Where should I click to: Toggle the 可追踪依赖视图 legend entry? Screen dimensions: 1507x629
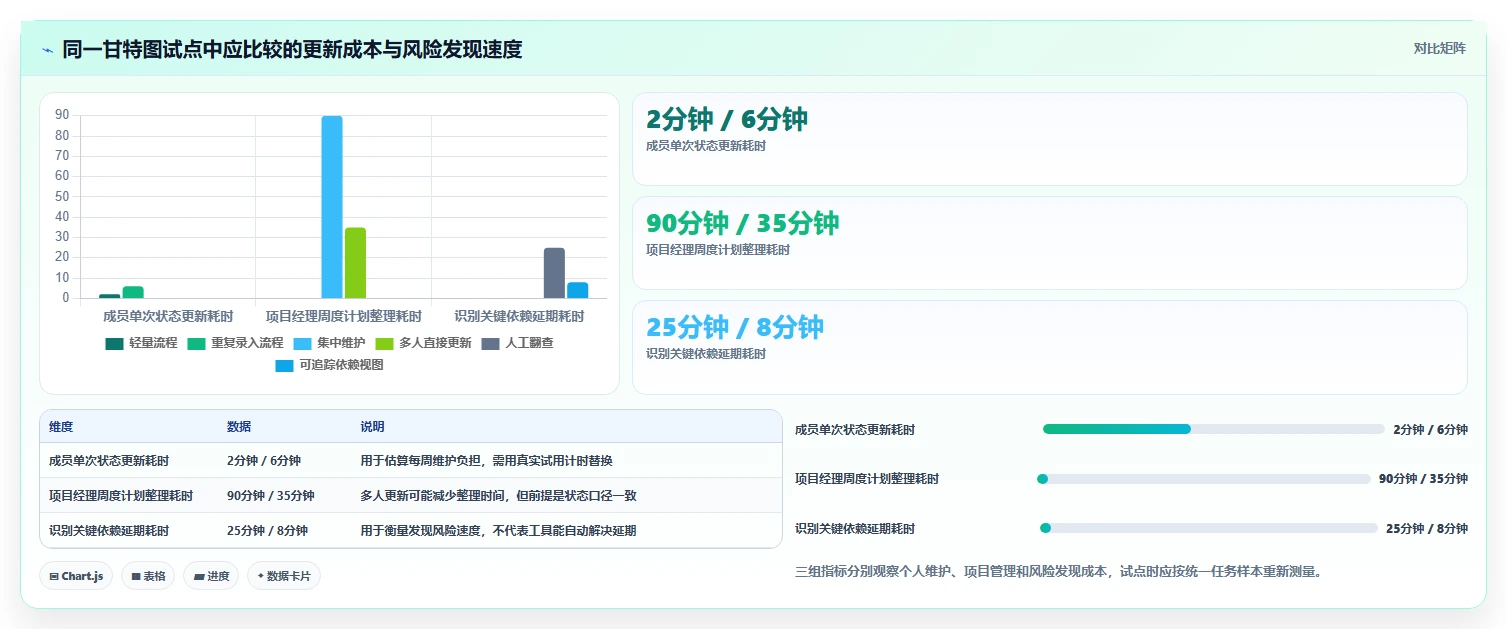click(329, 365)
